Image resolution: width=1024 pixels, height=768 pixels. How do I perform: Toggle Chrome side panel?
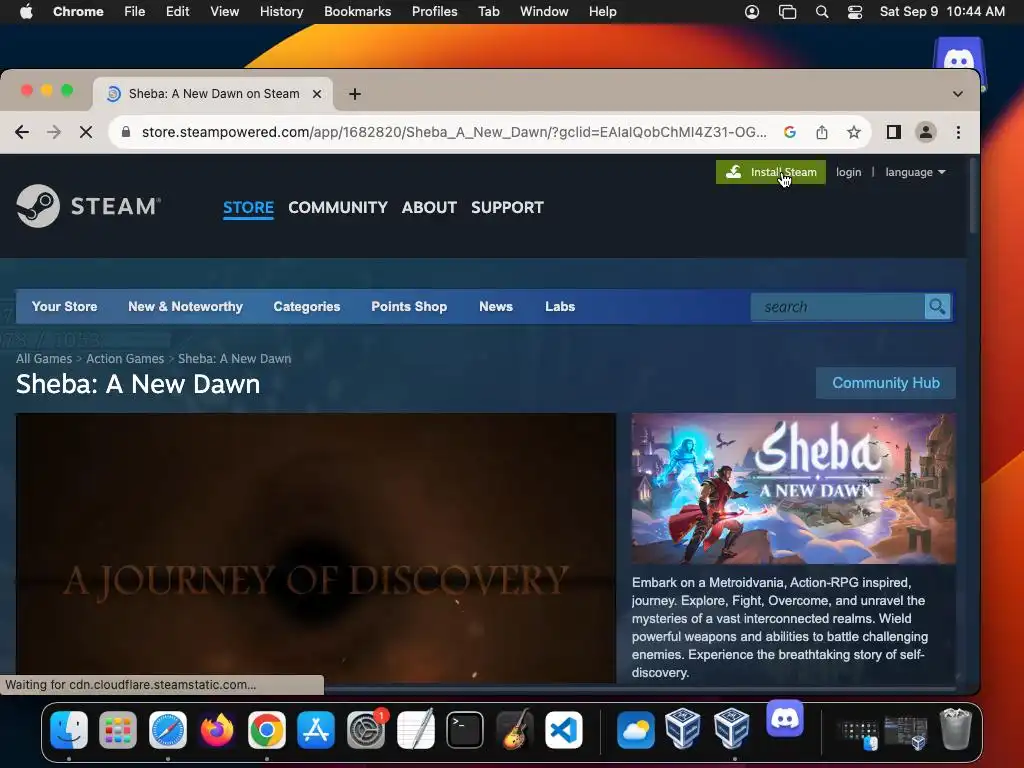[893, 132]
